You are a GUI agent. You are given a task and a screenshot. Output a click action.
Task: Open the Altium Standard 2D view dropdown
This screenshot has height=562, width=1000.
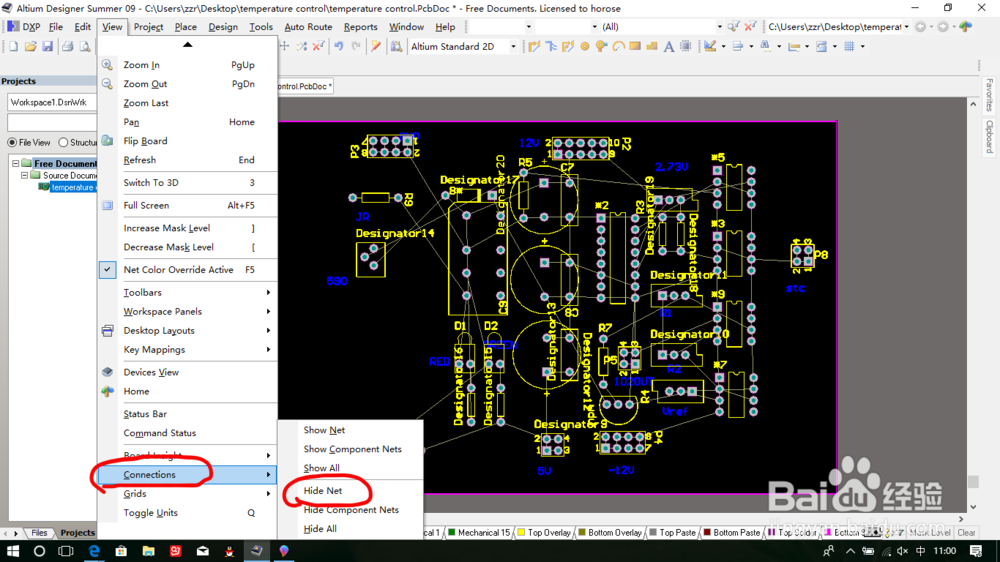[513, 47]
